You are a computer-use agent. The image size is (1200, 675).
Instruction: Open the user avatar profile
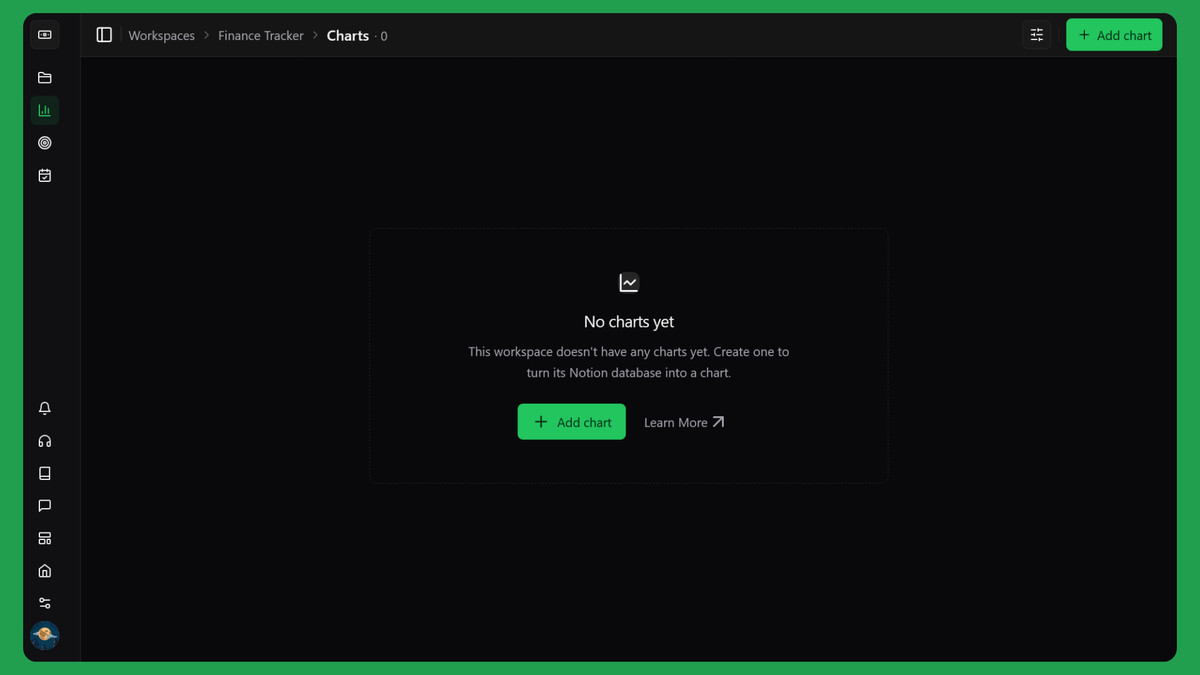(45, 635)
